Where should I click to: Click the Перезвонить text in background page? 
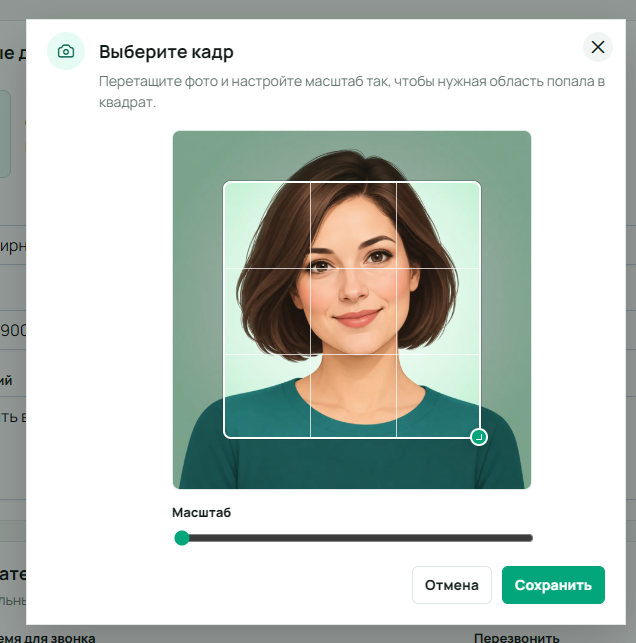click(517, 638)
